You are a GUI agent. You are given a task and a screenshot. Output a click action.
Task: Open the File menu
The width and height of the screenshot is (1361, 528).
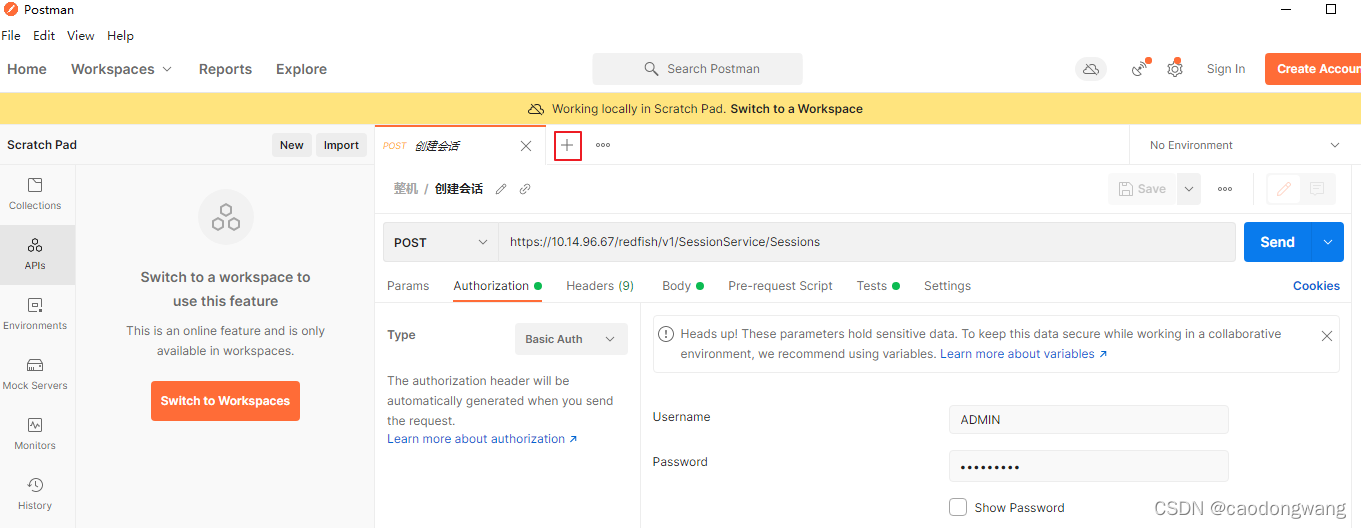(x=11, y=35)
